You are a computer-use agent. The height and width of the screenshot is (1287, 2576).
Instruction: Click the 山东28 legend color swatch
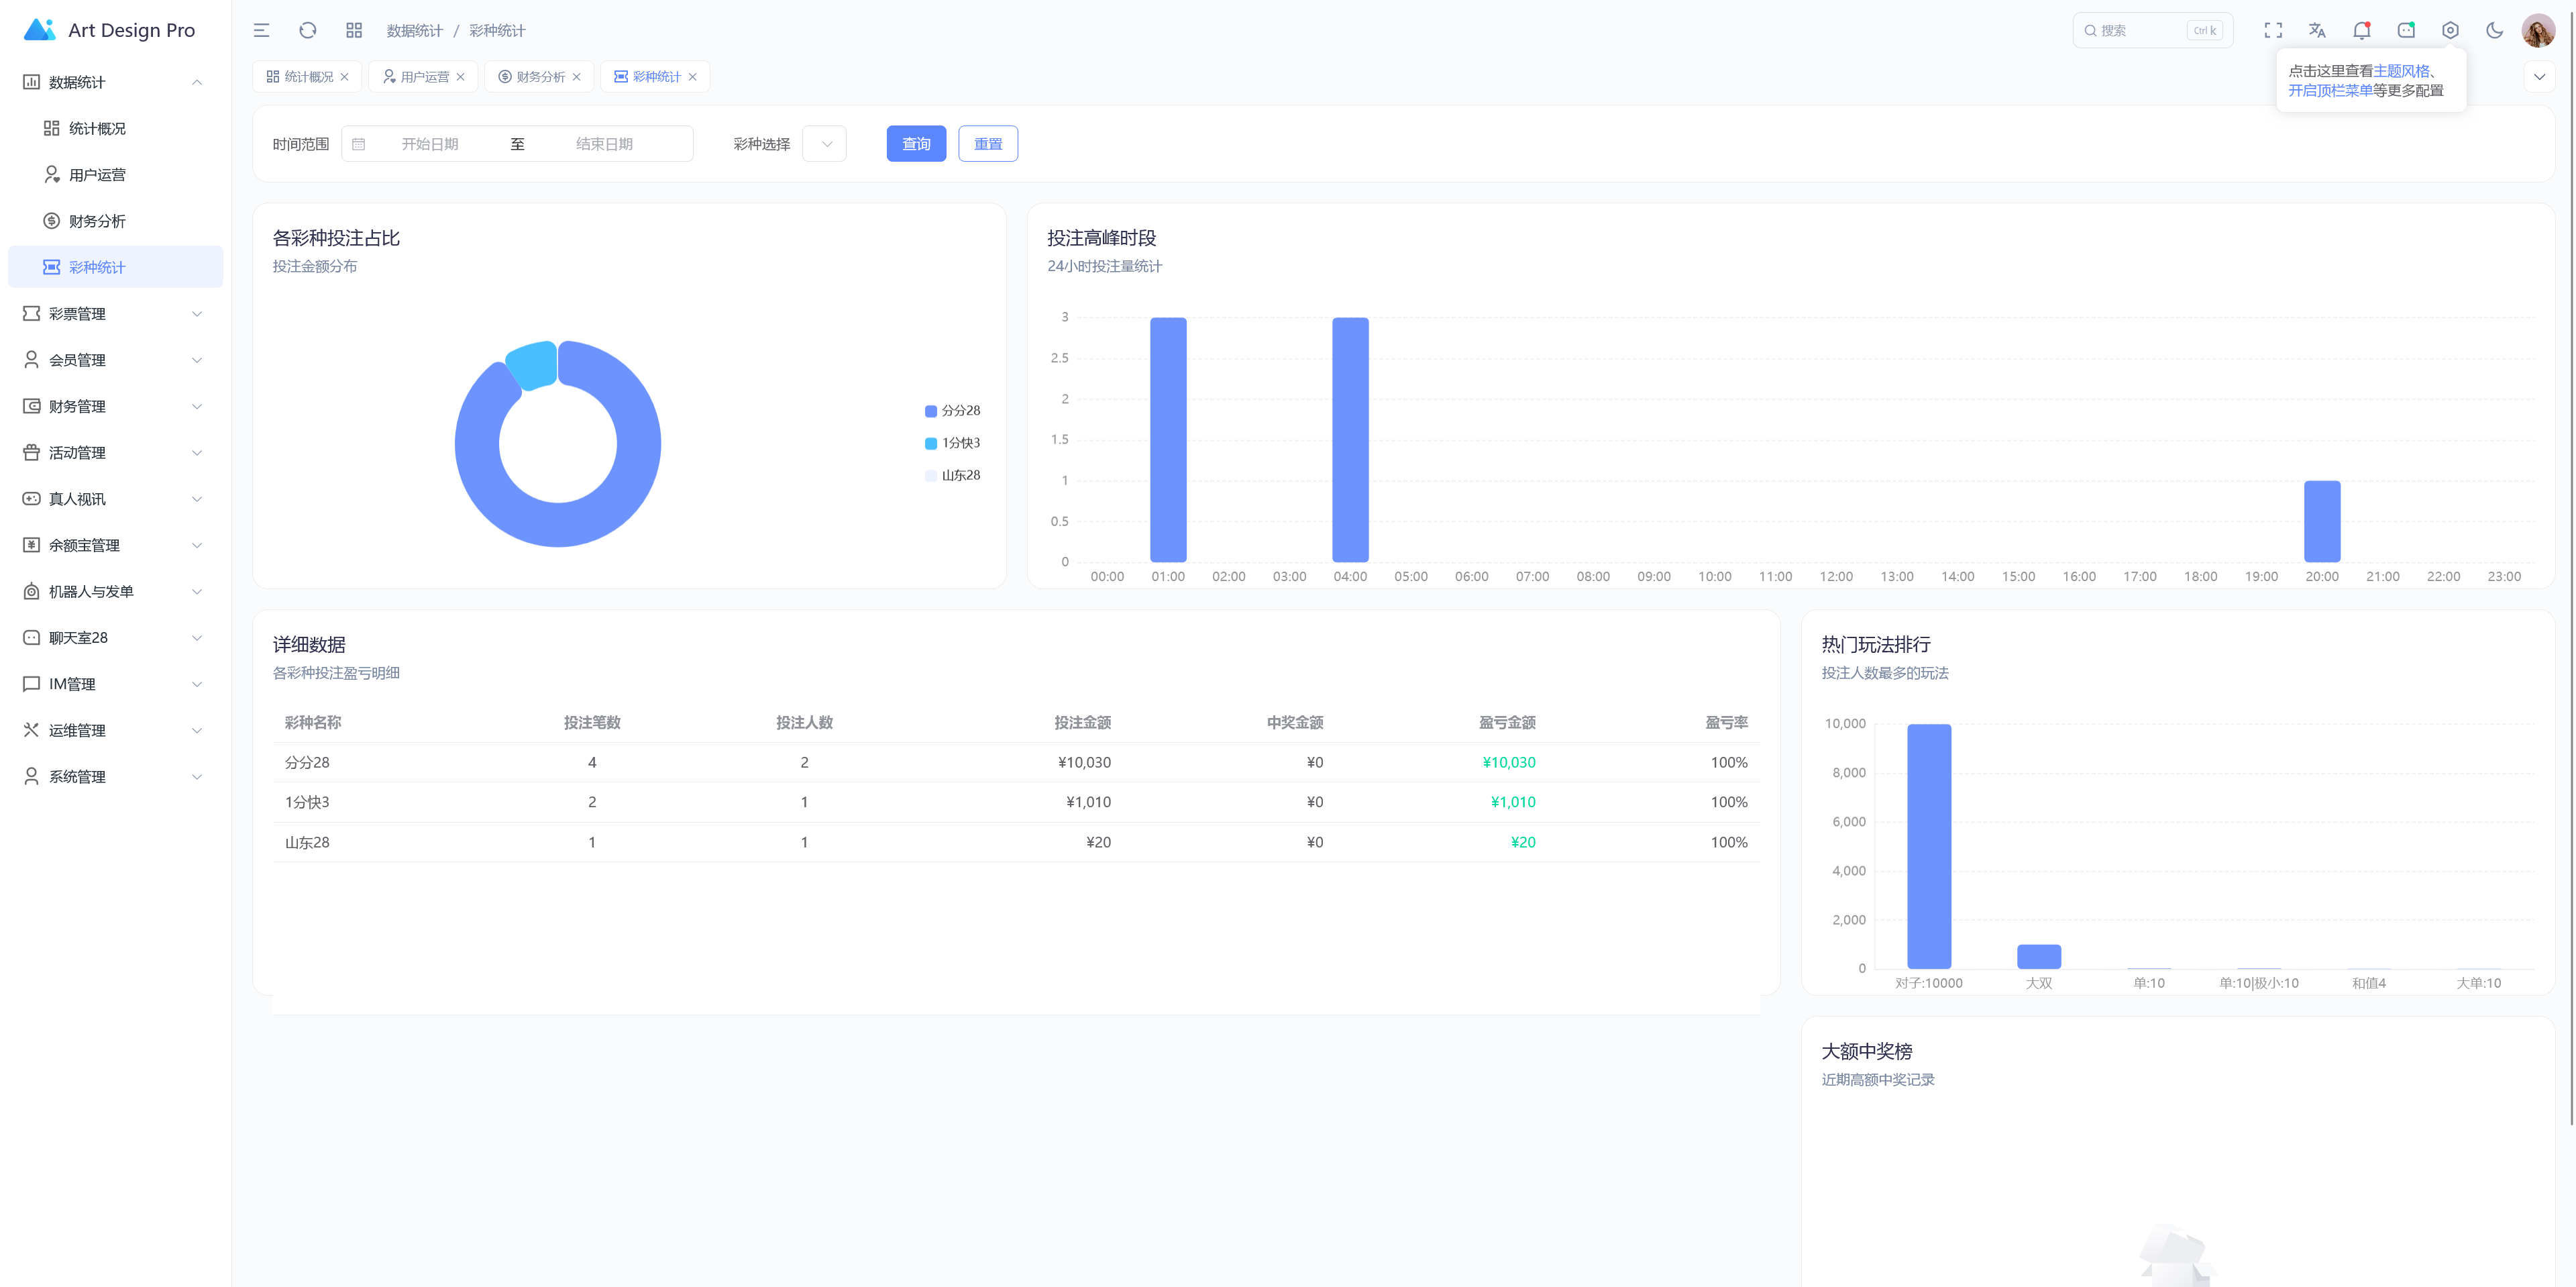(931, 476)
